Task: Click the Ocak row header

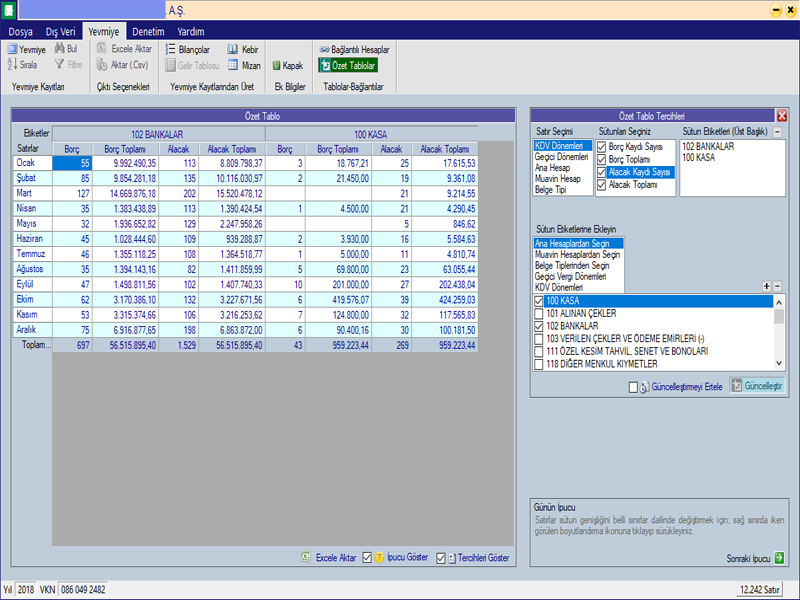Action: (x=32, y=163)
